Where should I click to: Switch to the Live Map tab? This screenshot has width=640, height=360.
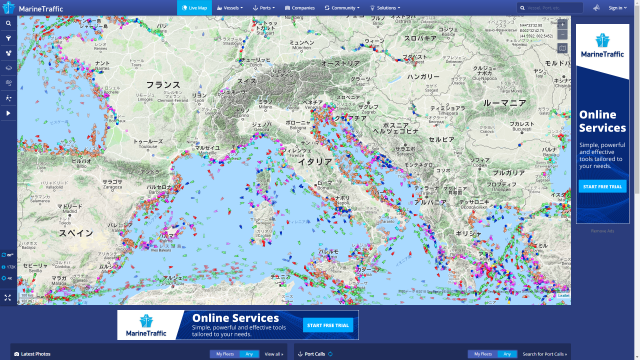point(194,8)
